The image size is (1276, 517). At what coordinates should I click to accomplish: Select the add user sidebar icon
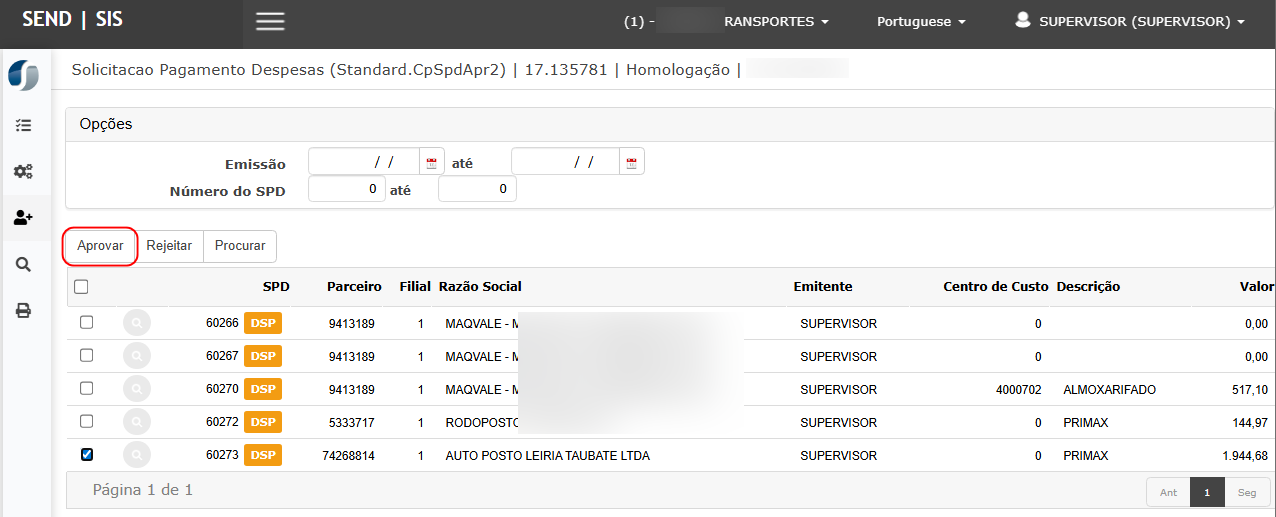pos(22,217)
